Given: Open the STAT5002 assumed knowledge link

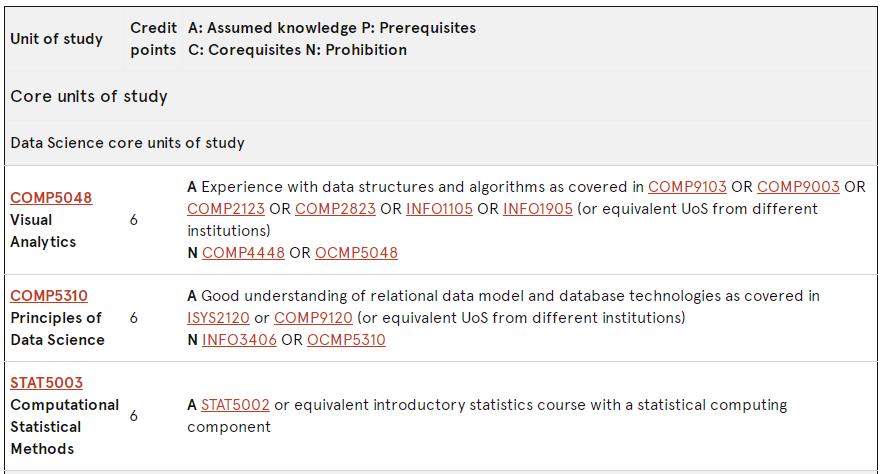Looking at the screenshot, I should click(x=235, y=404).
